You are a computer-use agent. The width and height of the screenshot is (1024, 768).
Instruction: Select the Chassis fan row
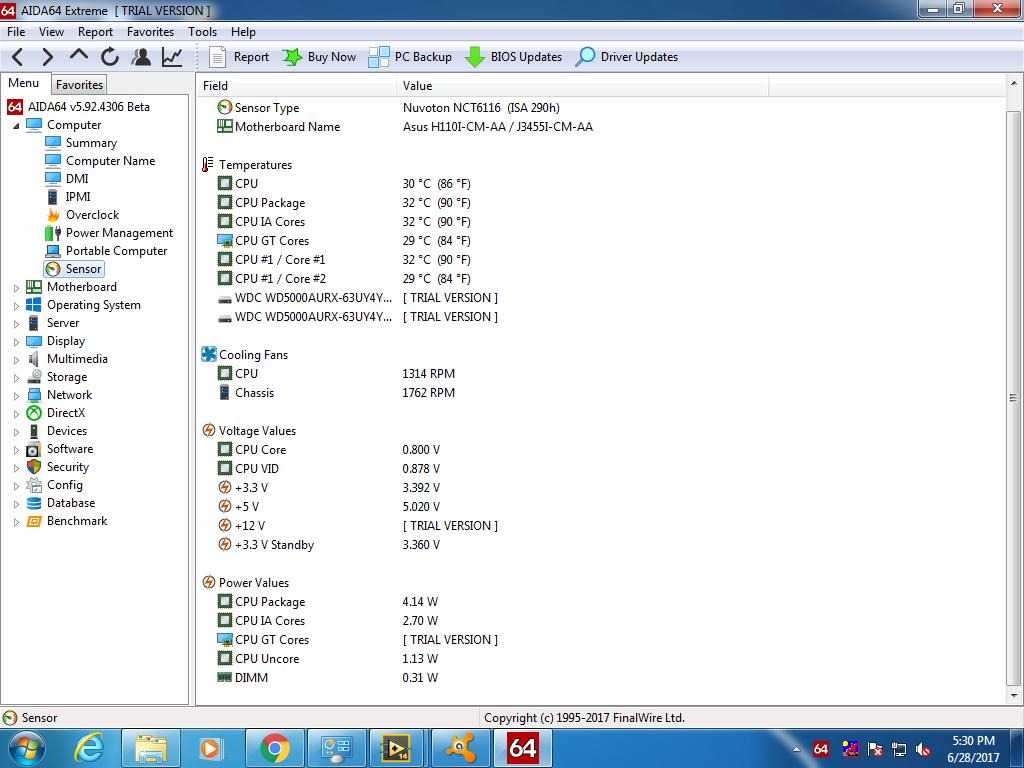click(600, 392)
